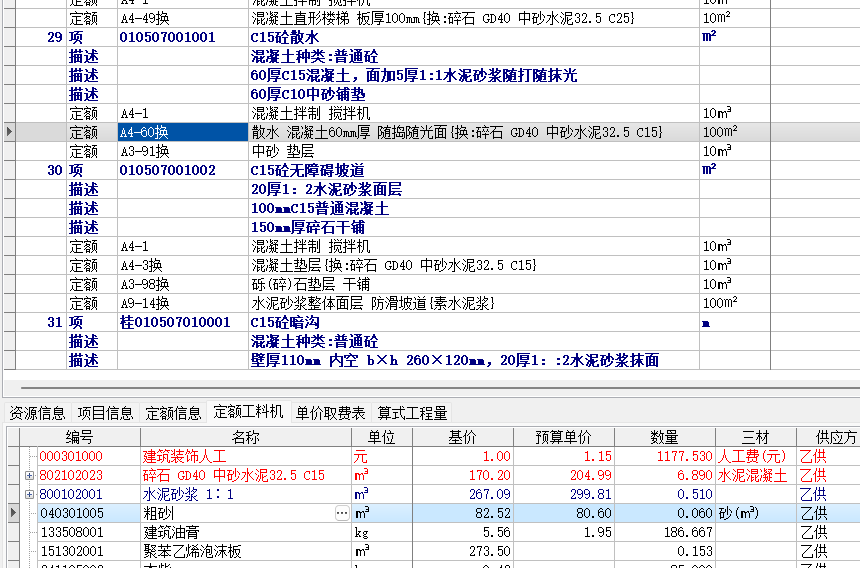The width and height of the screenshot is (860, 568).
Task: Expand the 802102023 碎石 material row
Action: coord(30,475)
